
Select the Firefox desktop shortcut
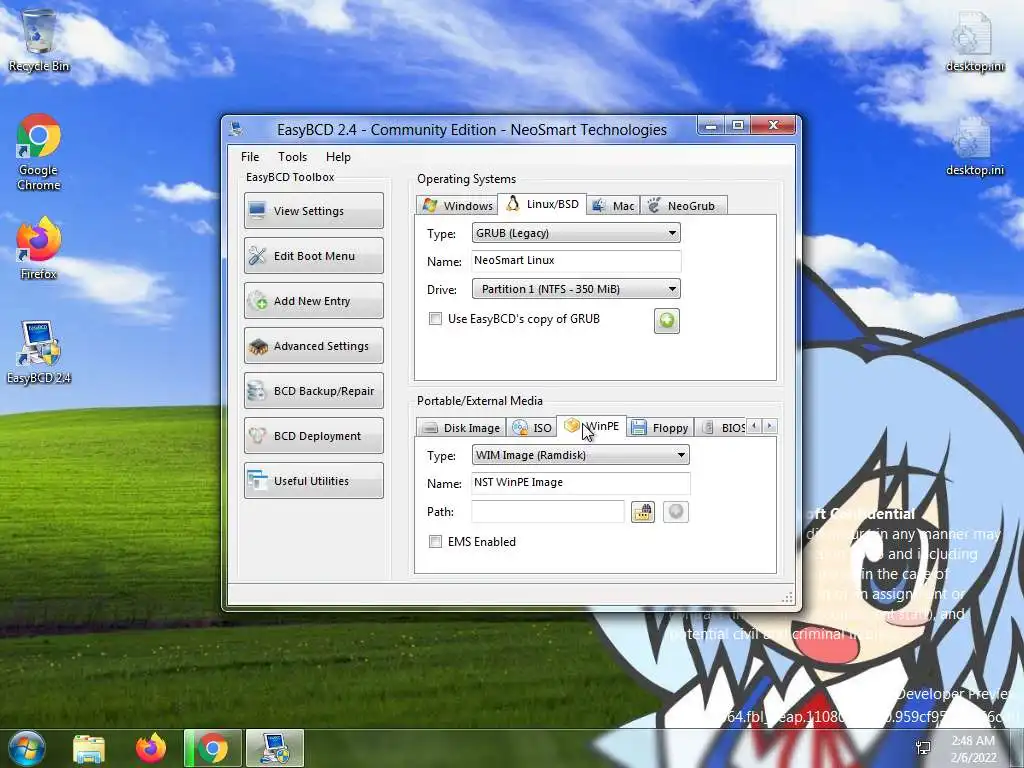(x=39, y=249)
